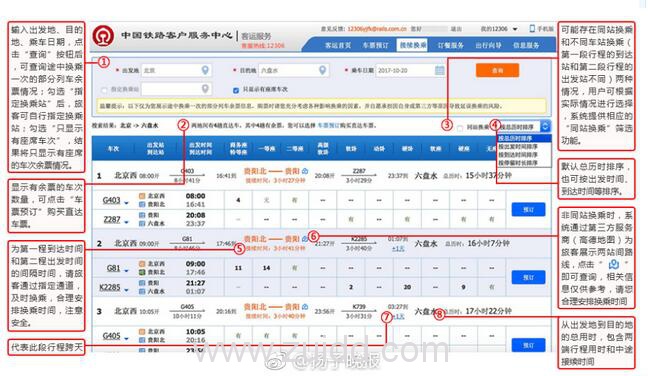Choose 按总历时排序 in sort list
This screenshot has width=648, height=376.
point(524,138)
